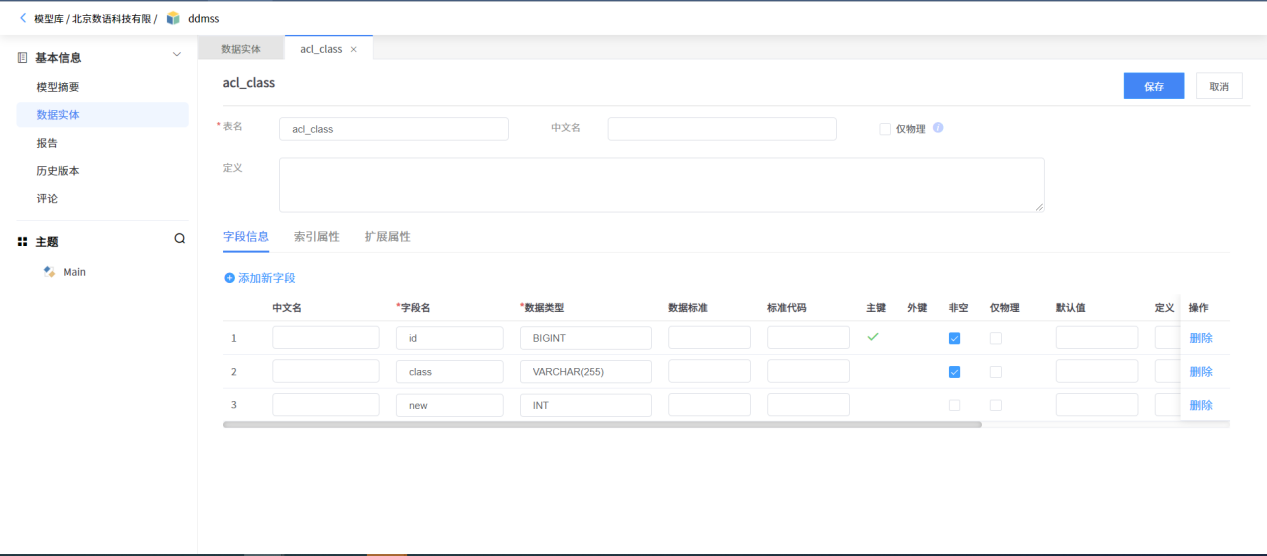Open the 扩展属性 tab
This screenshot has width=1267, height=556.
click(388, 237)
